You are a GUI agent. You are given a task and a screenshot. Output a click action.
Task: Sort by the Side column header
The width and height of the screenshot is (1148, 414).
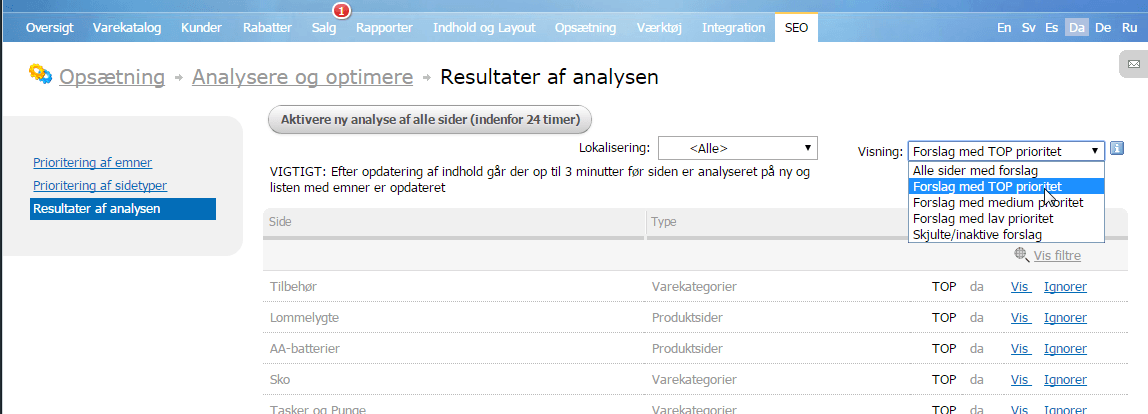(454, 221)
